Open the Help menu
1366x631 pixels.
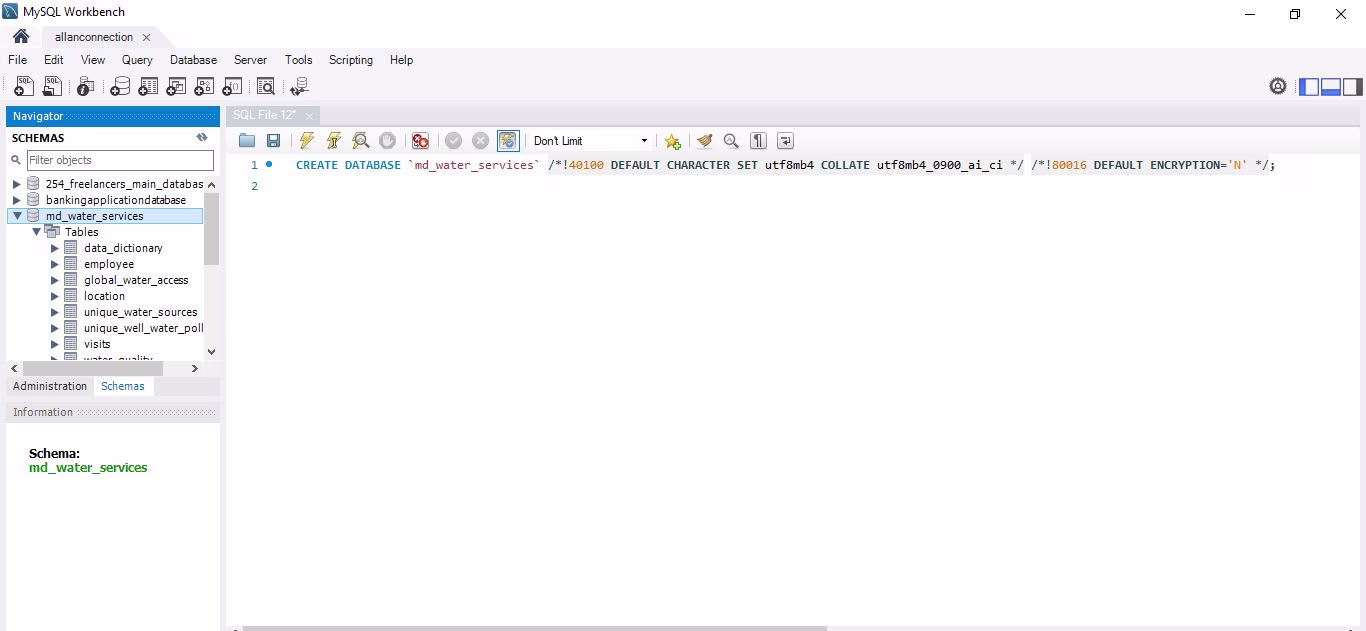pos(401,60)
